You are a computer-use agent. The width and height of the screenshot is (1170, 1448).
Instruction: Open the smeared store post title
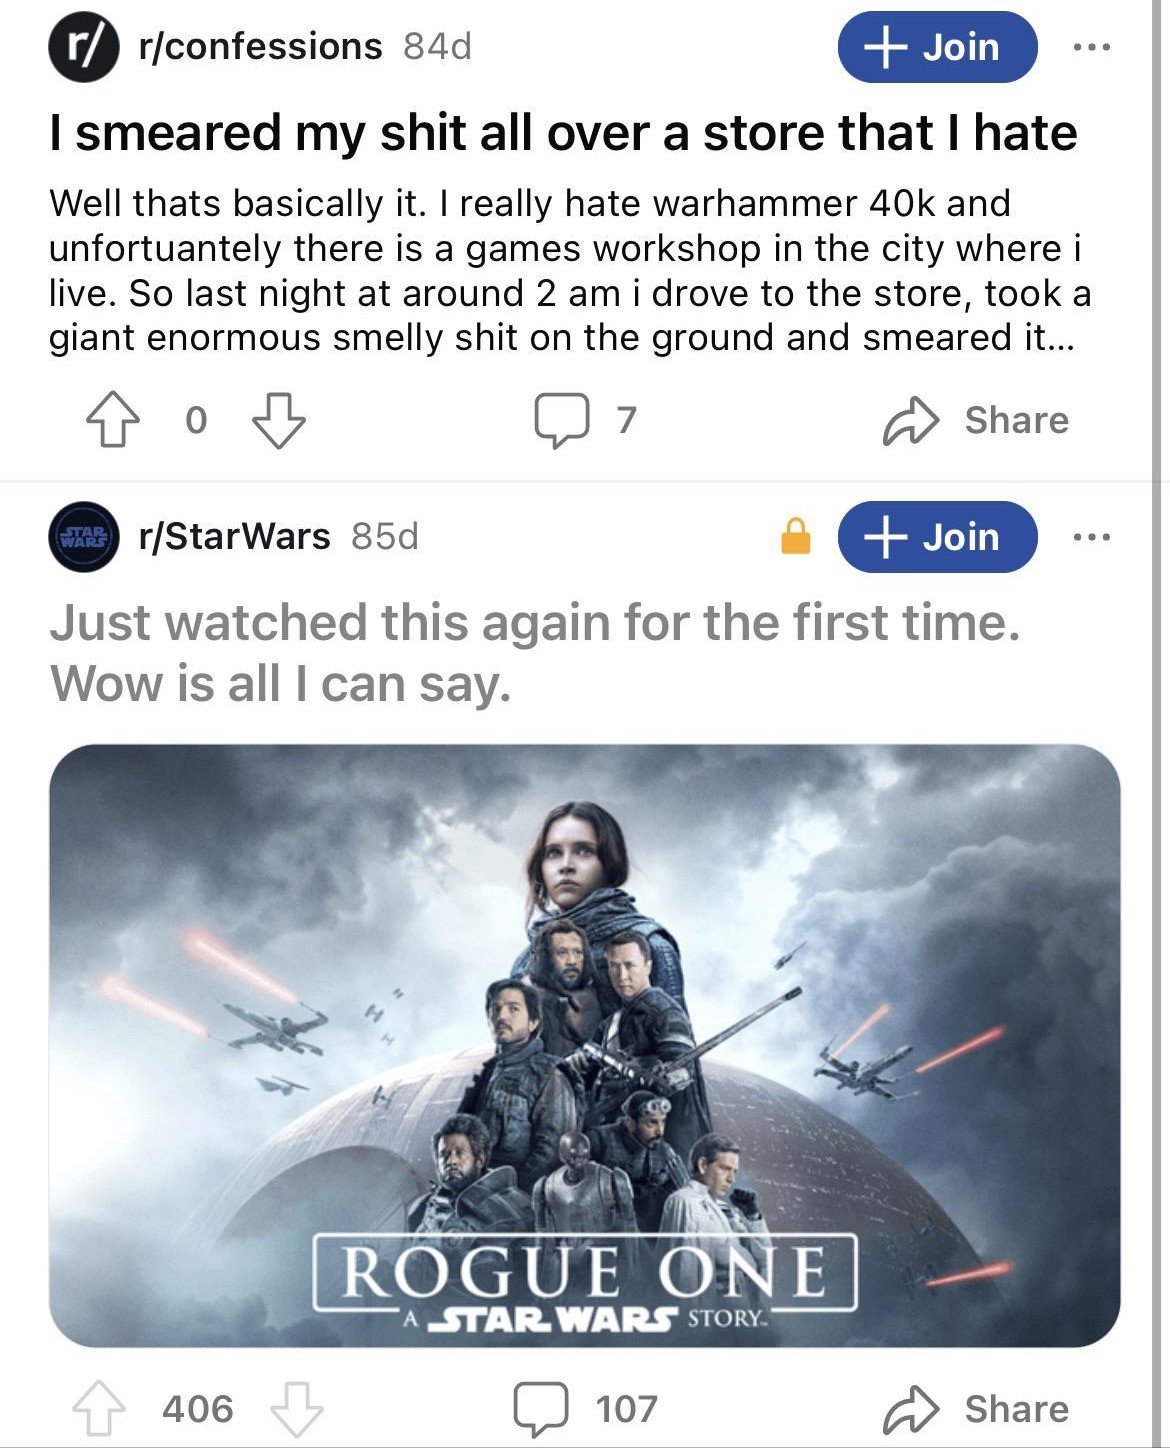point(564,133)
